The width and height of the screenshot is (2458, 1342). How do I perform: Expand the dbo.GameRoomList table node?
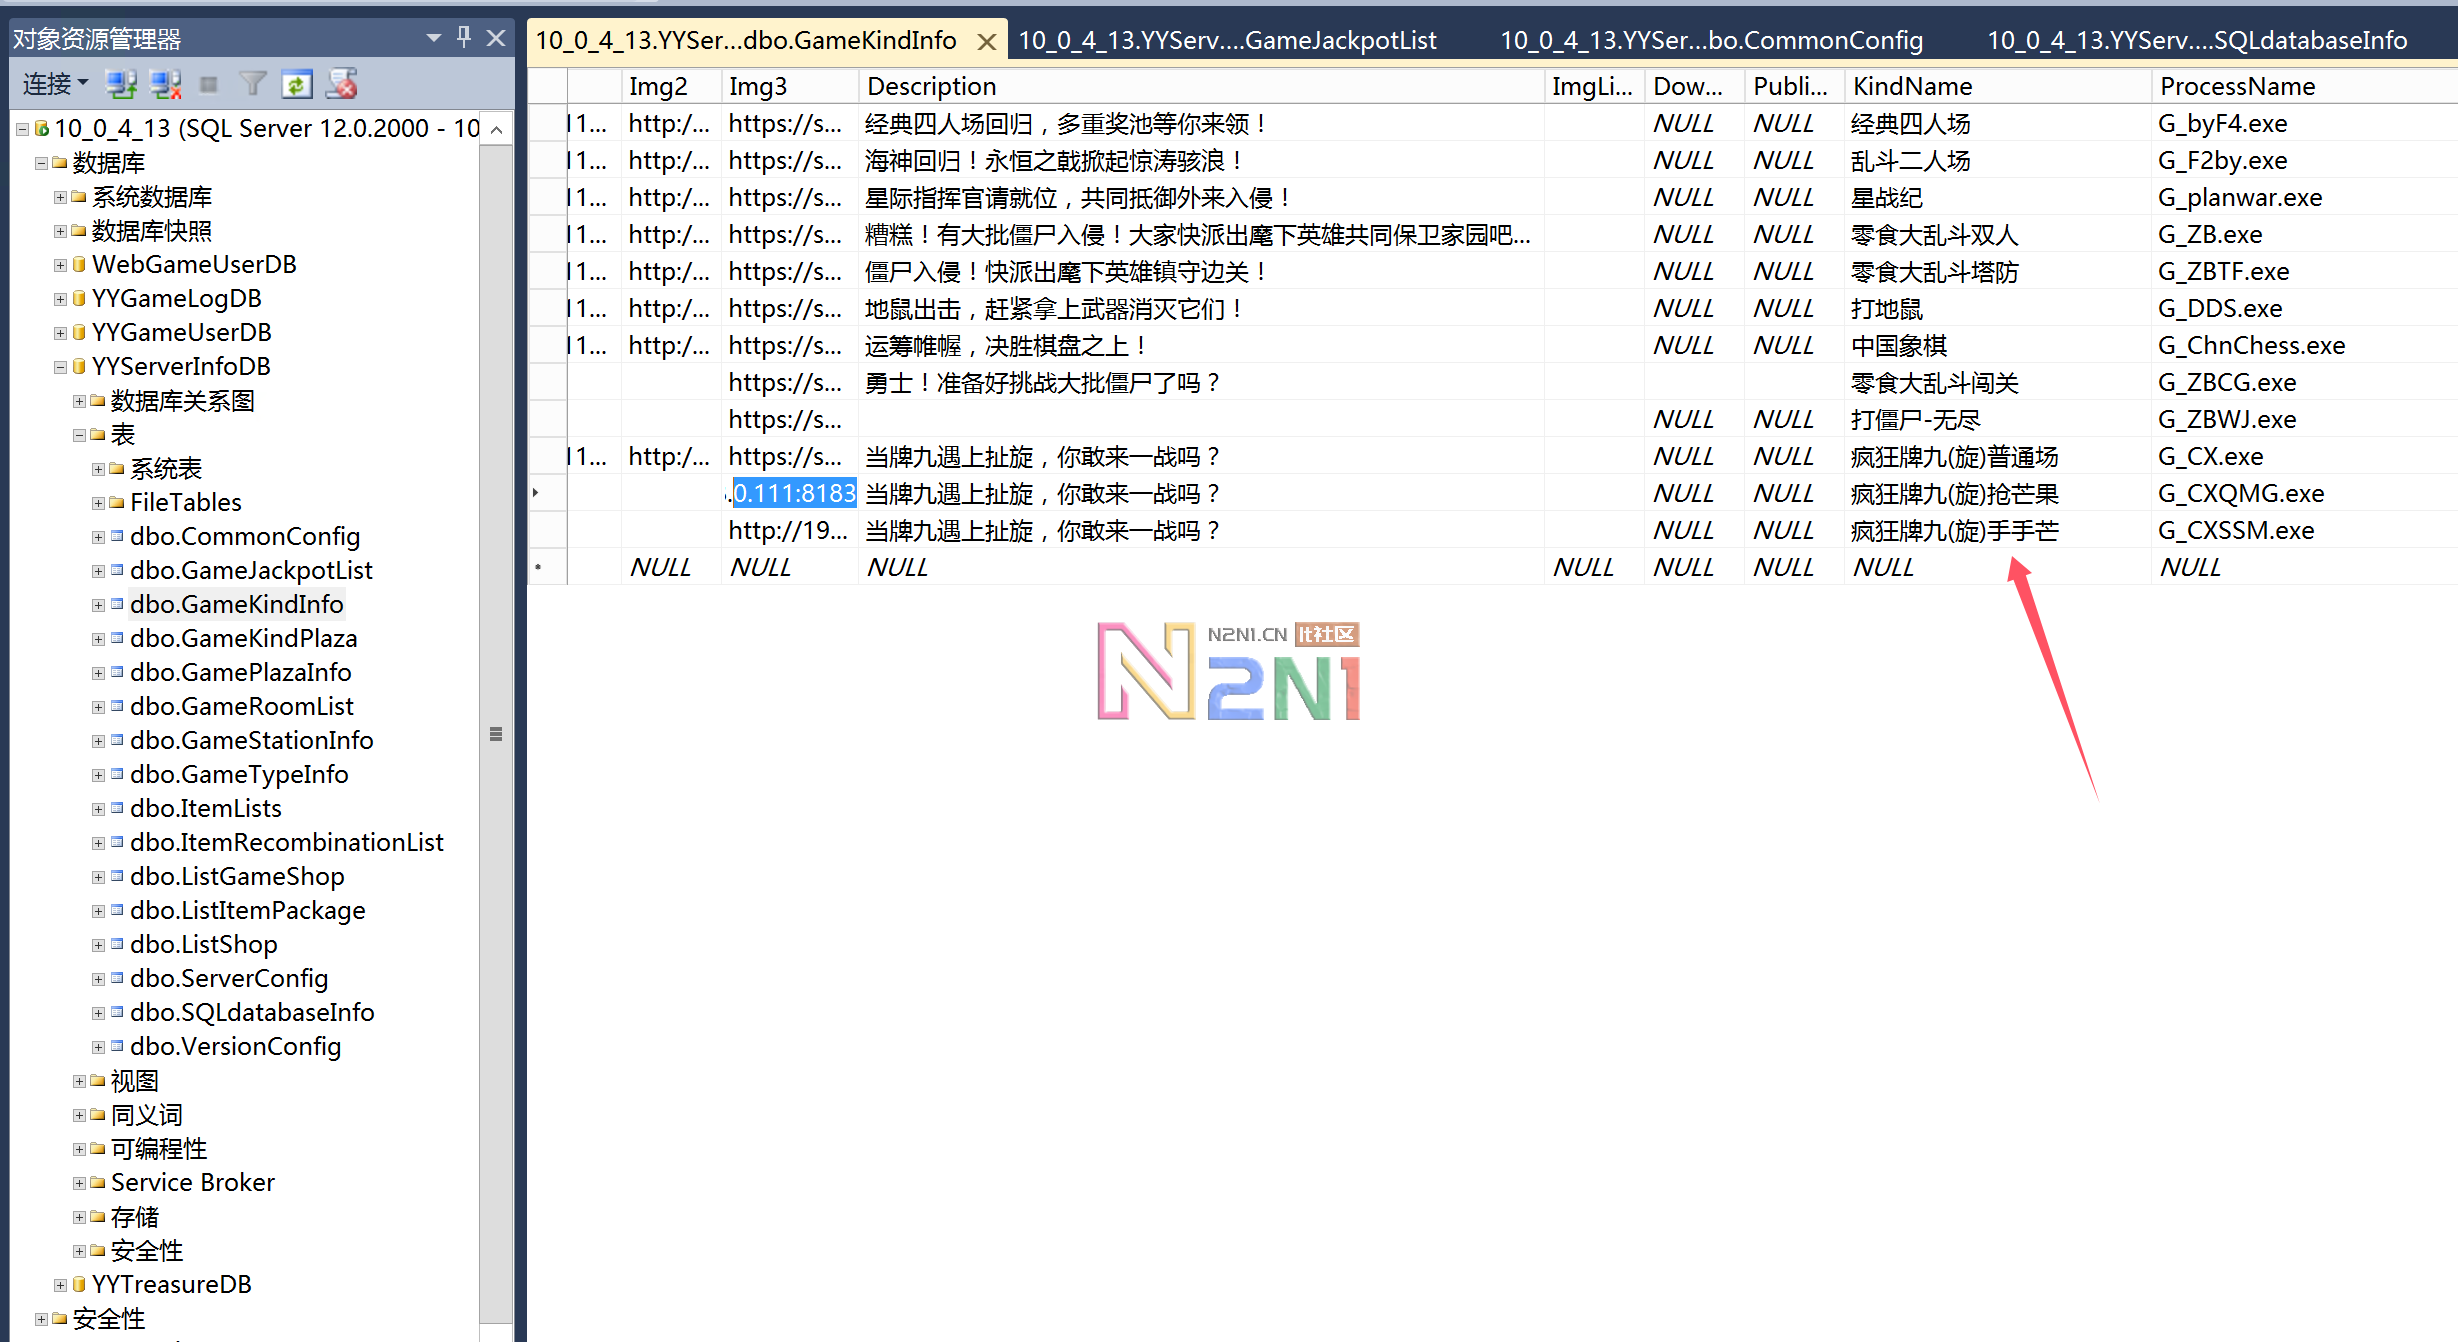98,707
